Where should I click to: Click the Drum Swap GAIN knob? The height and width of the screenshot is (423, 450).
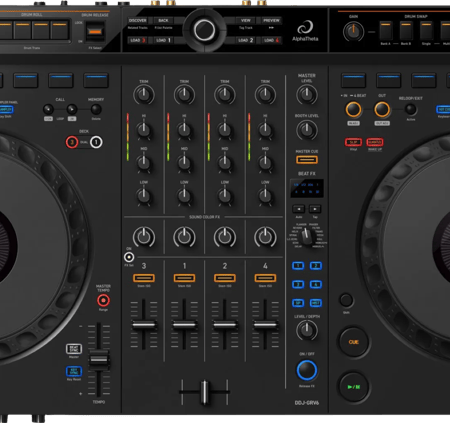pos(353,32)
